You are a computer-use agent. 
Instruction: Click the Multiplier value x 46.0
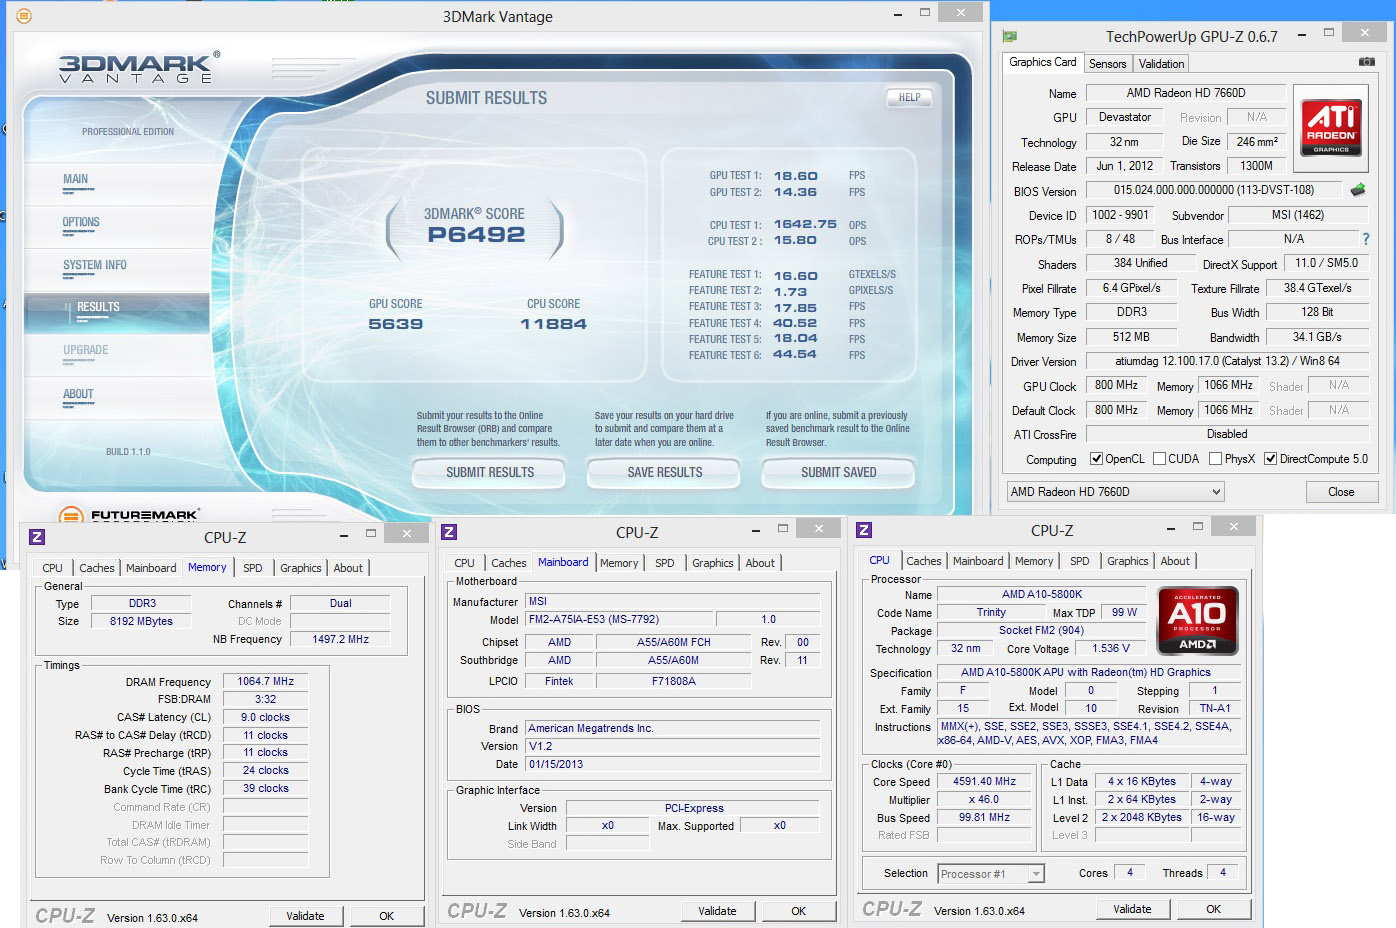pyautogui.click(x=984, y=800)
